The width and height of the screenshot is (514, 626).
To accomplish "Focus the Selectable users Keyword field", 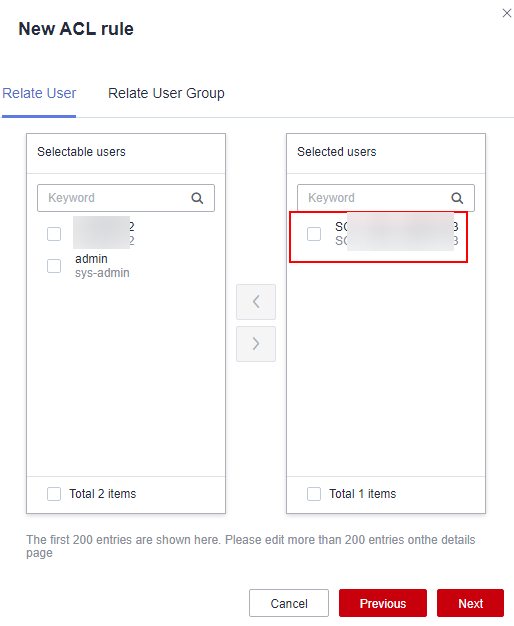I will click(126, 198).
